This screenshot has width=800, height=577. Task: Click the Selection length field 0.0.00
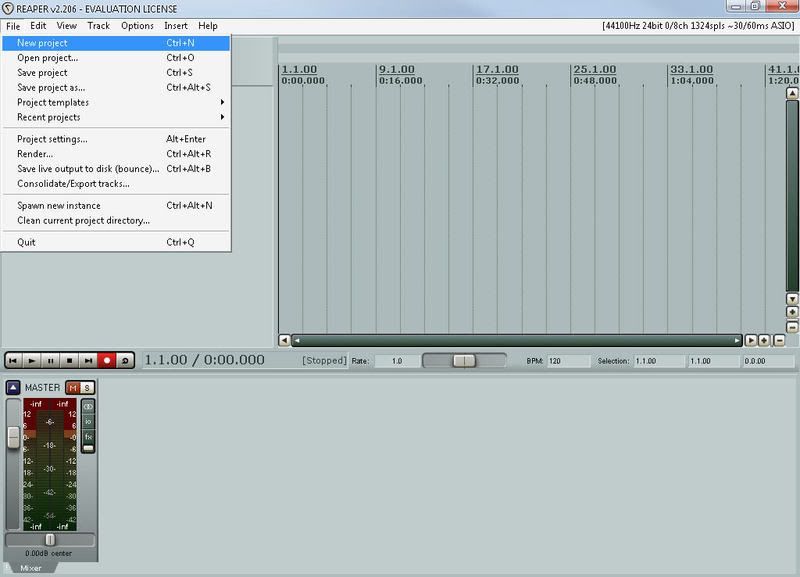pos(768,361)
